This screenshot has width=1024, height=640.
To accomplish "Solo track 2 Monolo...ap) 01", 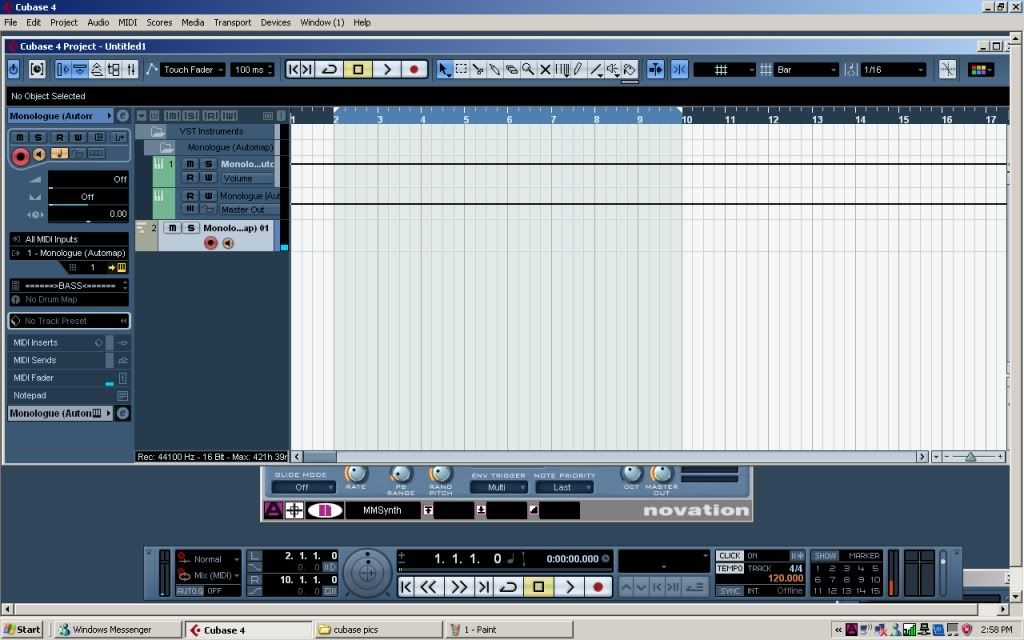I will click(191, 228).
